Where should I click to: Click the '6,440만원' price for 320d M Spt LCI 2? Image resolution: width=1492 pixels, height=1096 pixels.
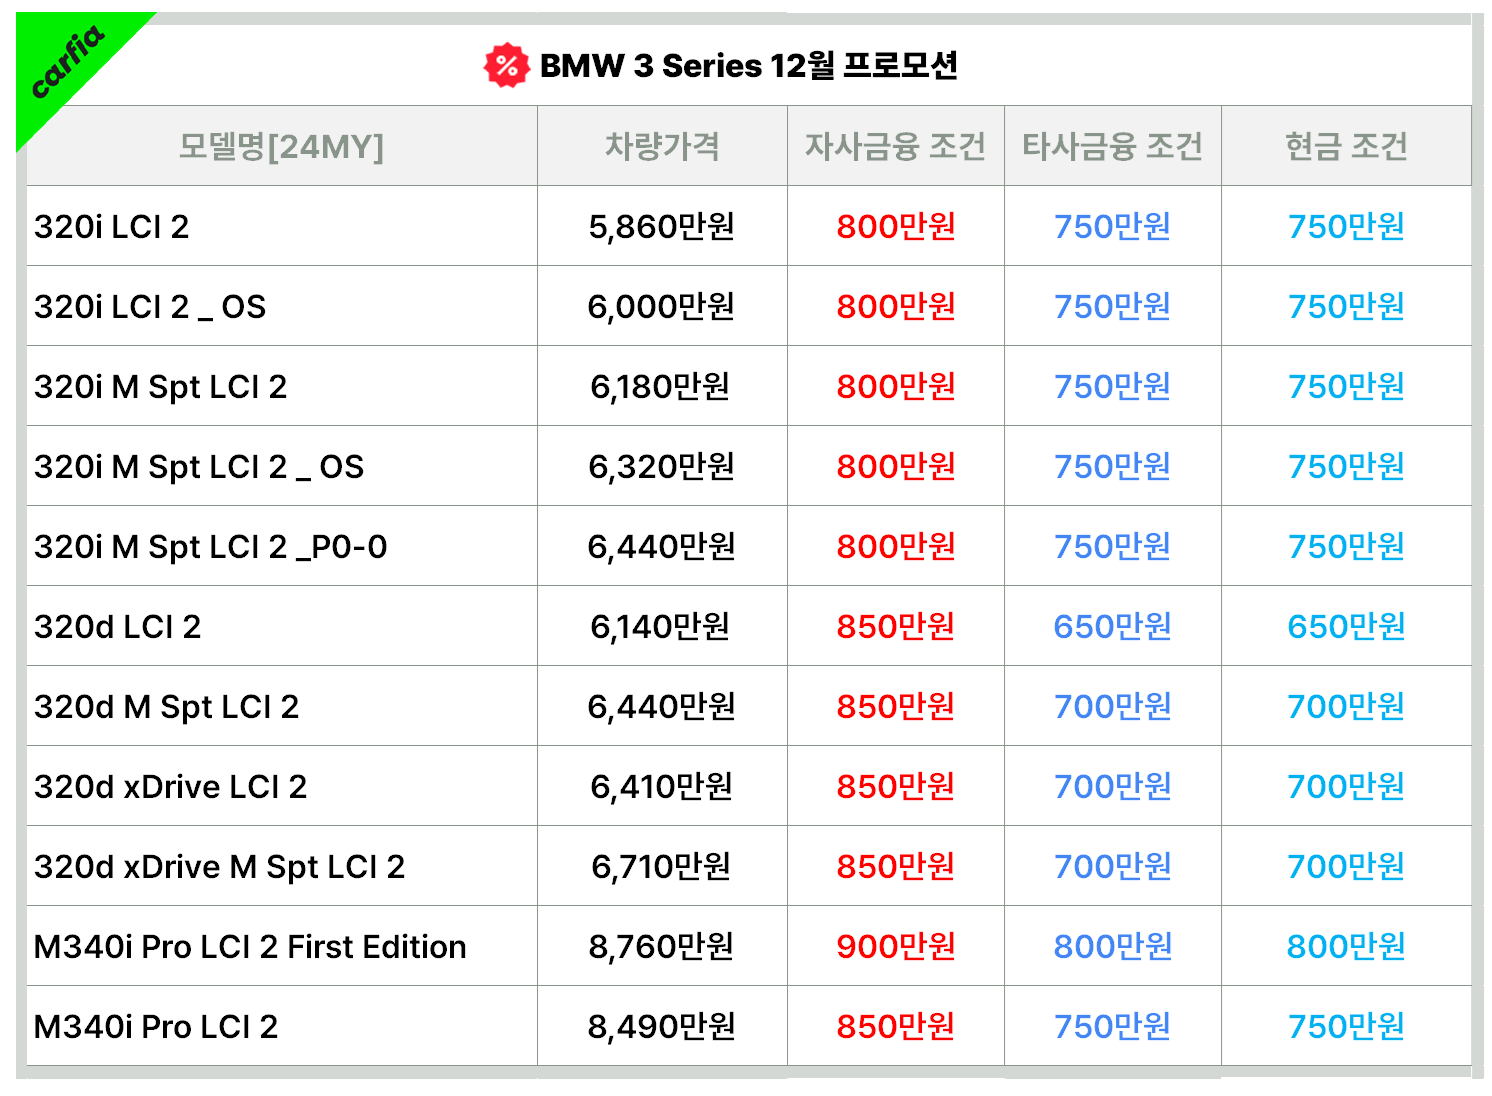point(662,707)
